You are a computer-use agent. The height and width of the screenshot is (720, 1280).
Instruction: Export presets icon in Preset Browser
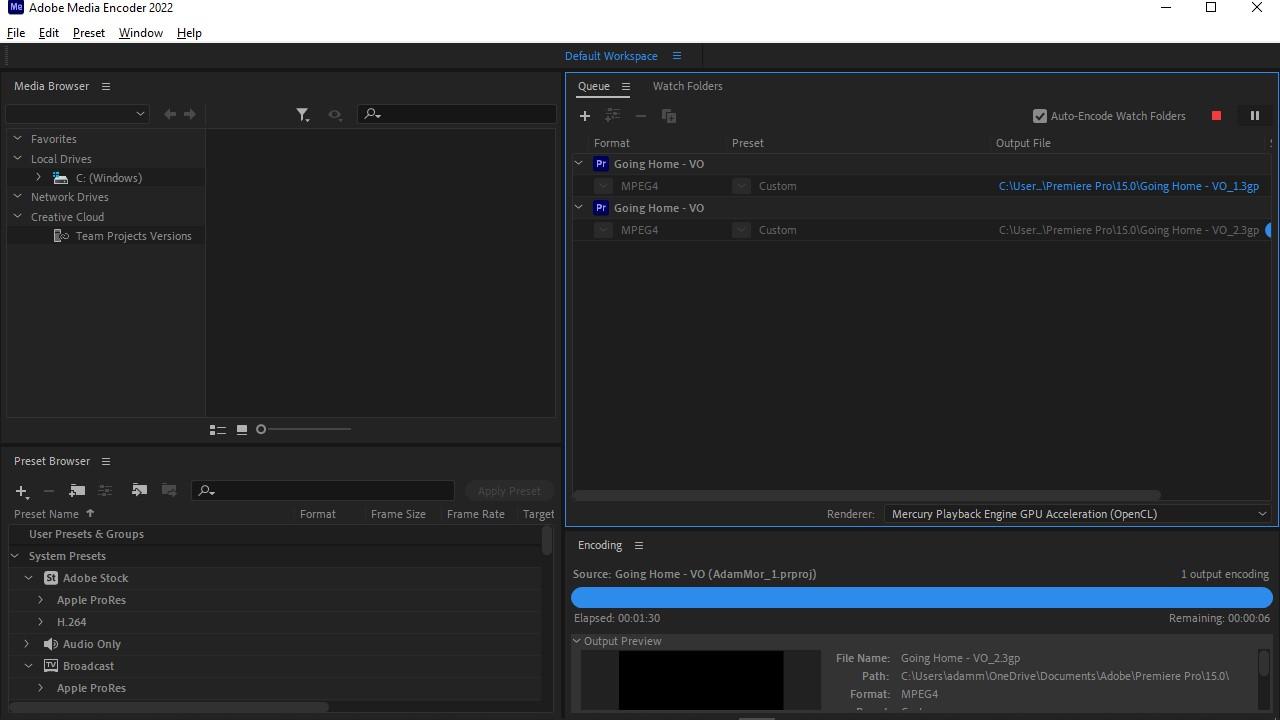click(x=169, y=490)
